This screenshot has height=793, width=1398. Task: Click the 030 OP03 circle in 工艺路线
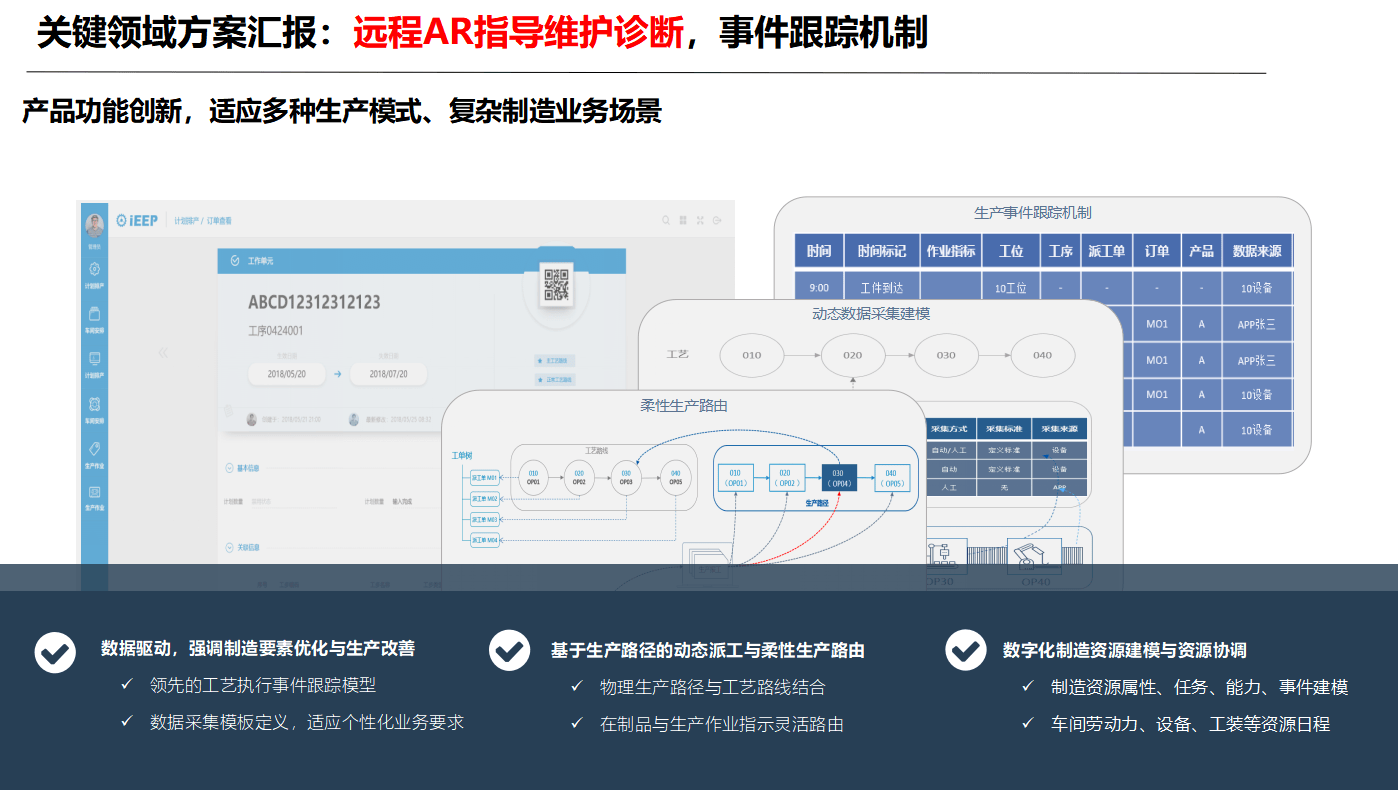point(626,477)
